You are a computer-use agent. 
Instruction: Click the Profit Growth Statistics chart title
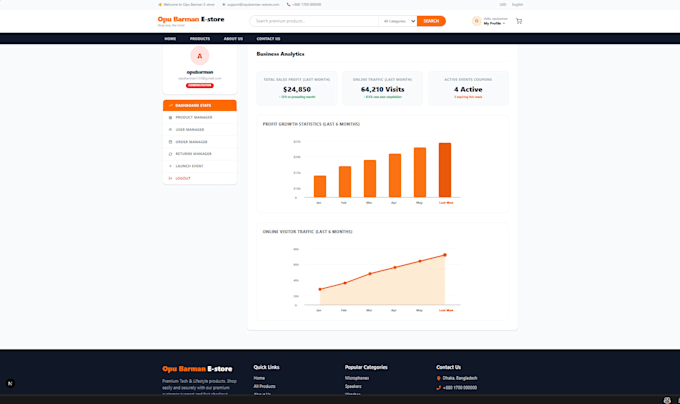pyautogui.click(x=311, y=124)
